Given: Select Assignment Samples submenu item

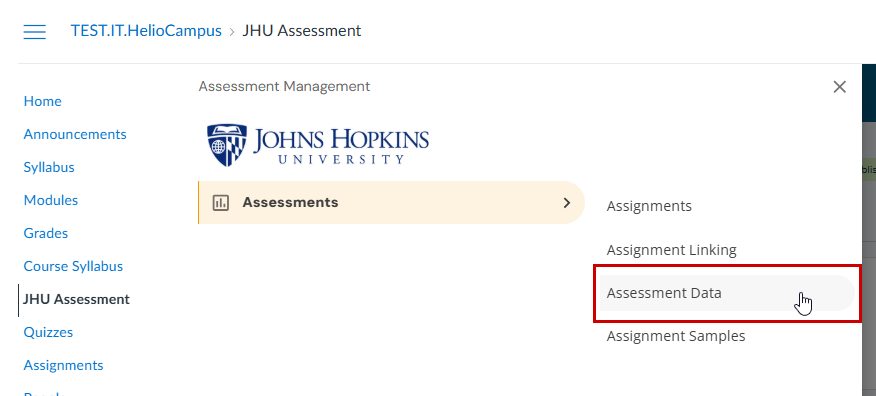Looking at the screenshot, I should tap(676, 336).
